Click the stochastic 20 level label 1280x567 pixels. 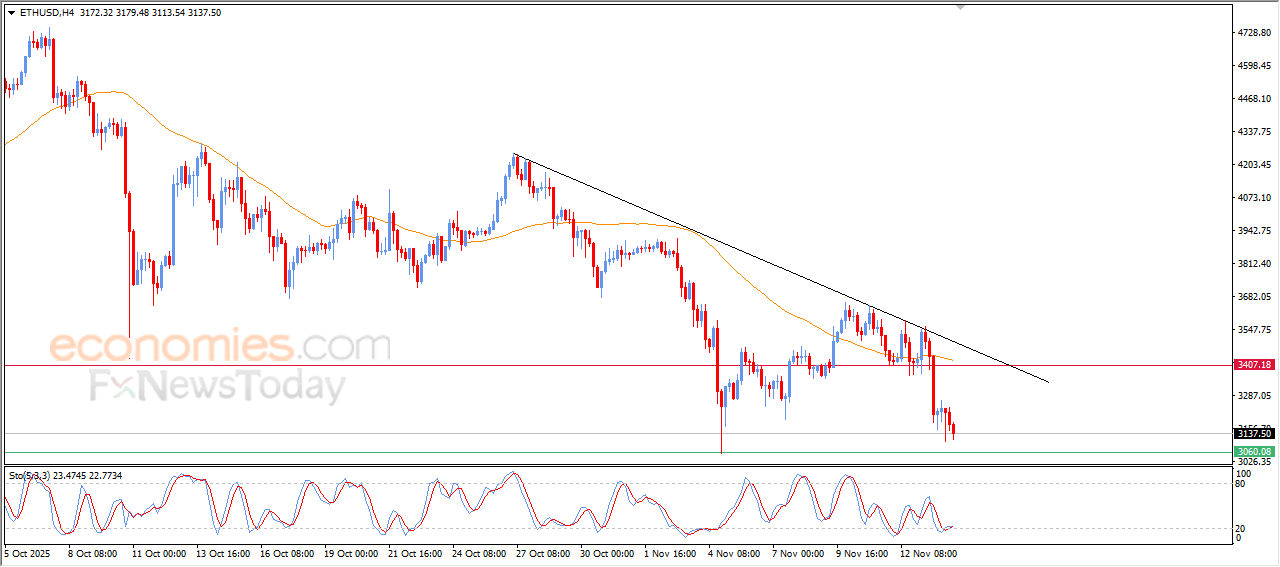point(1241,527)
